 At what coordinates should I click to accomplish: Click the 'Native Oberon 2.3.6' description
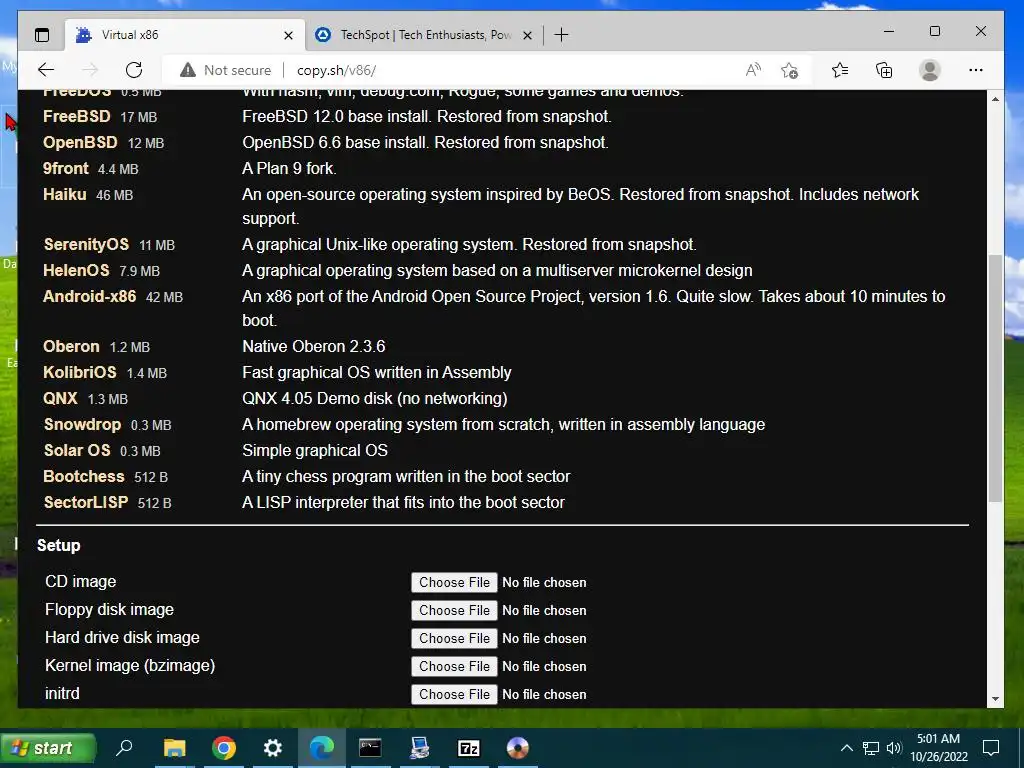point(313,346)
